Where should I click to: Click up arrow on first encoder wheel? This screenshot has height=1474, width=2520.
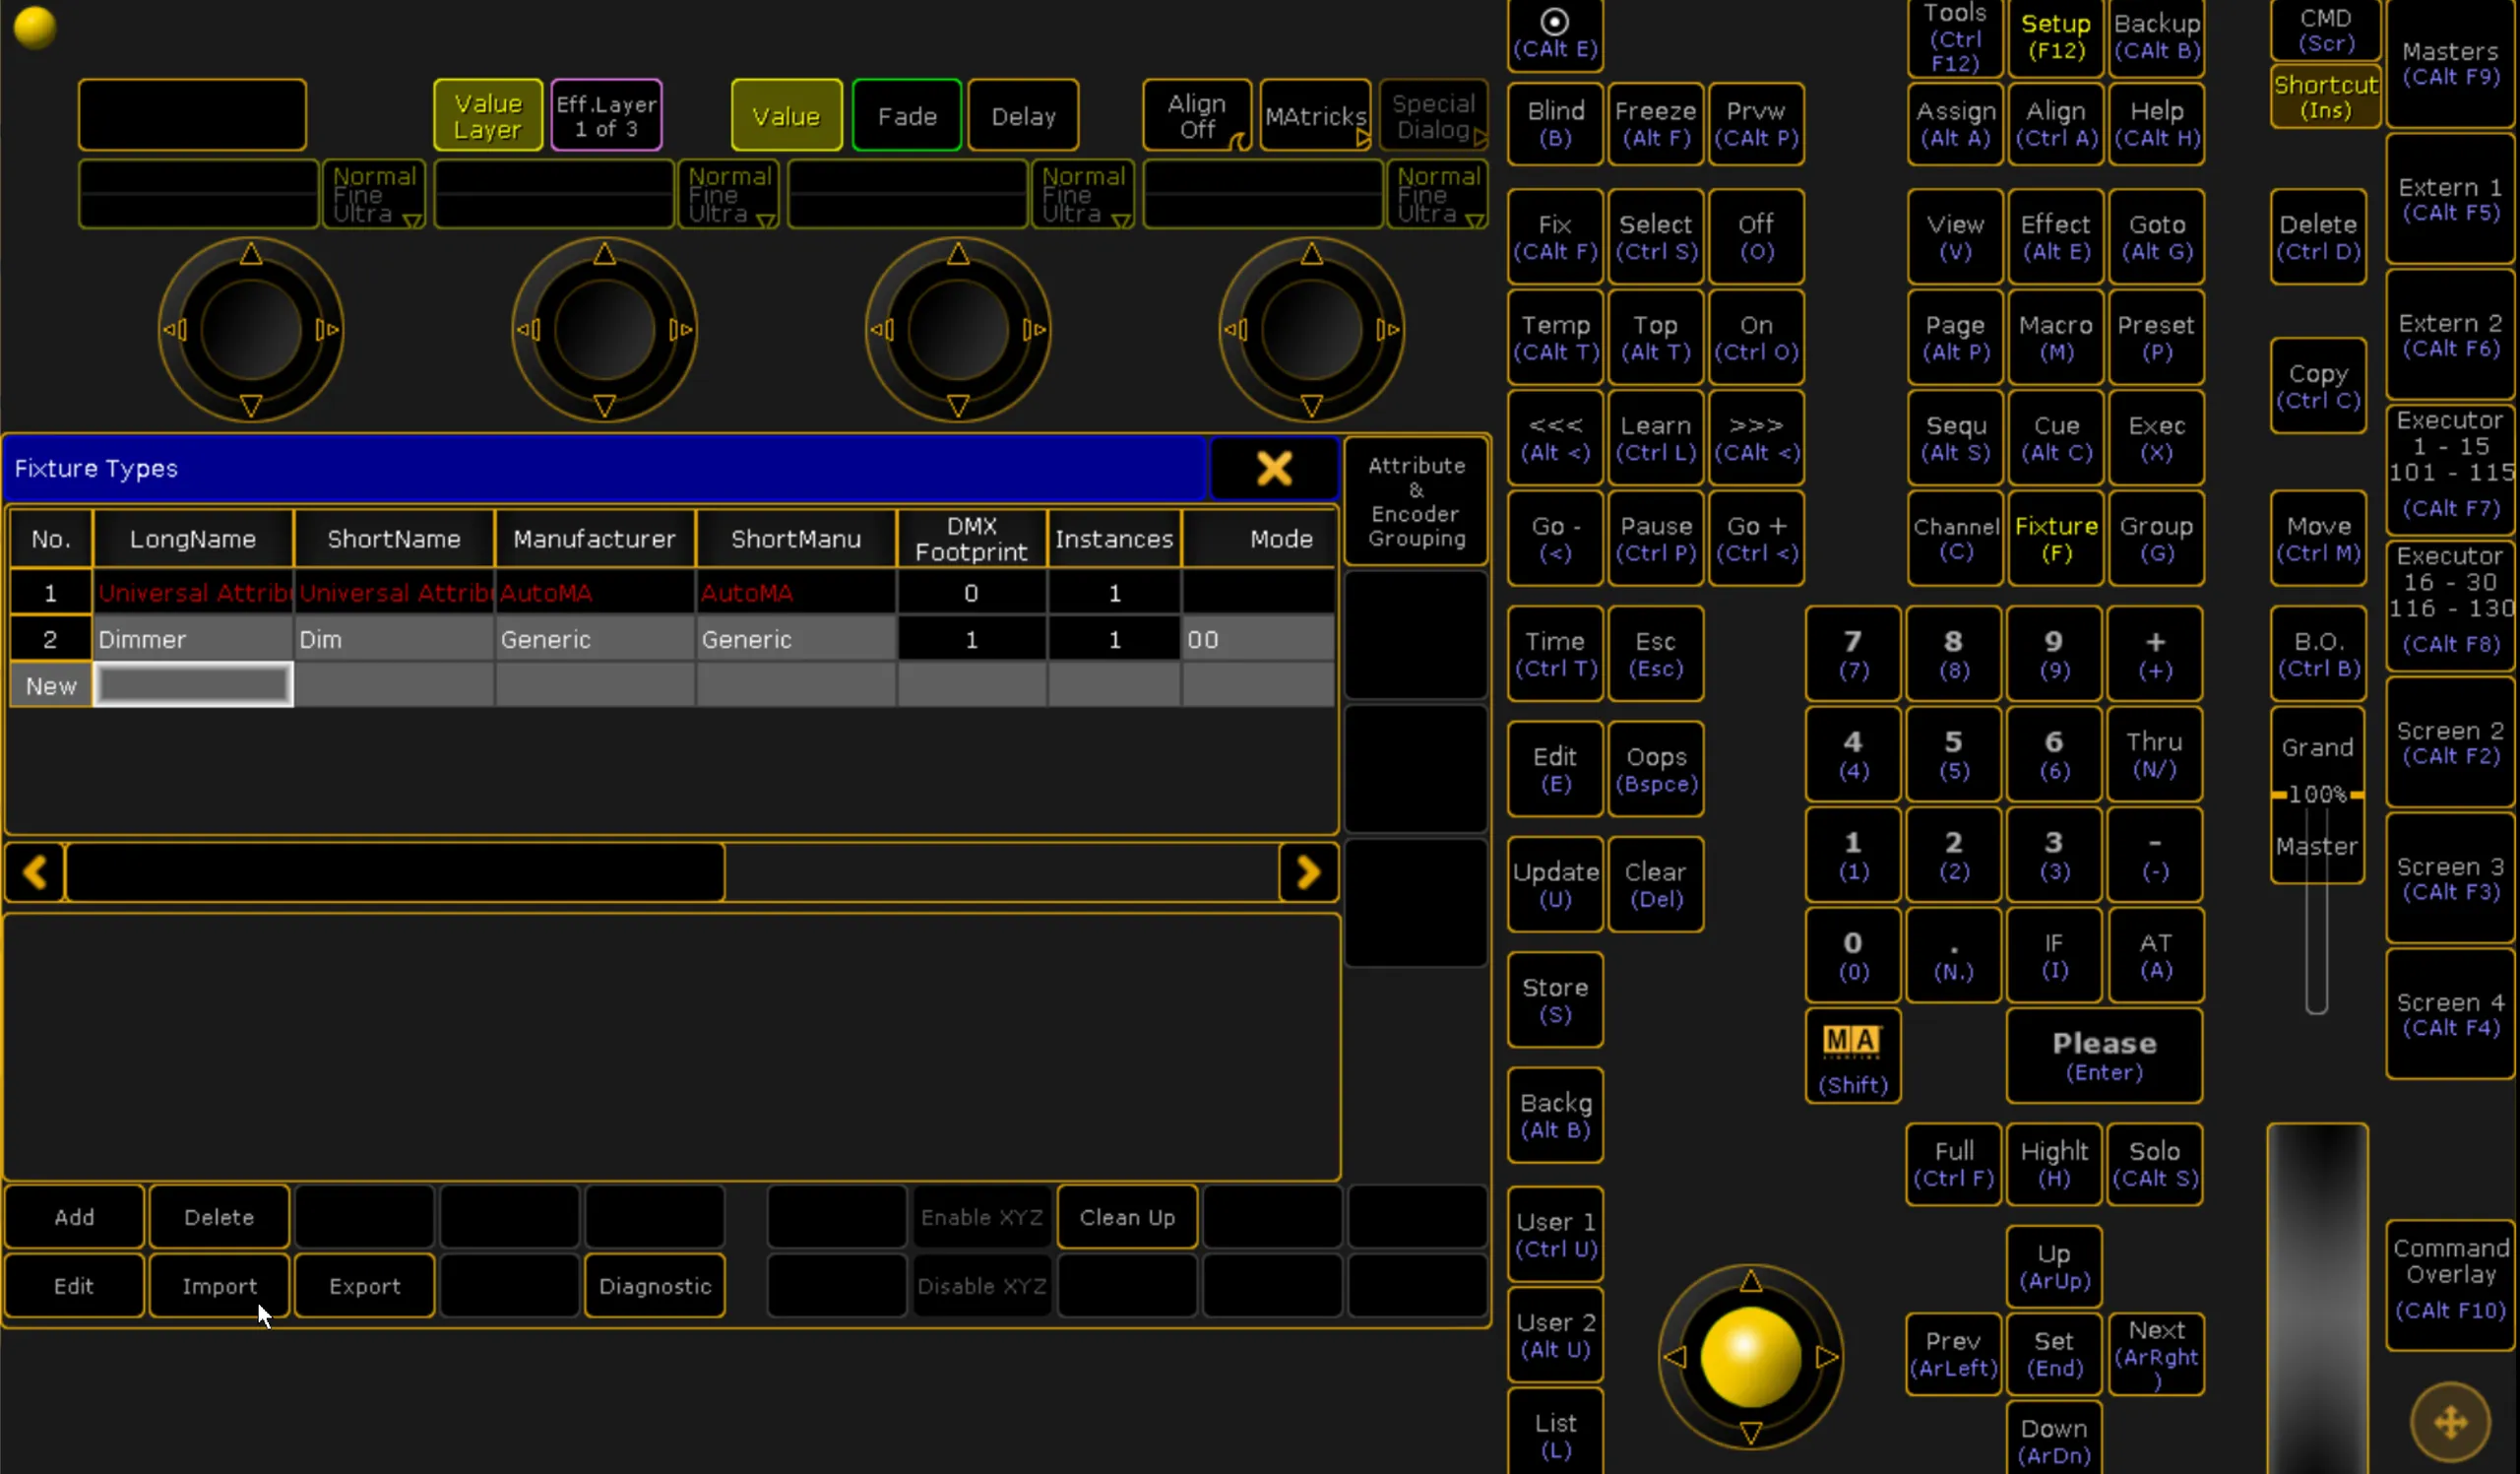[251, 254]
